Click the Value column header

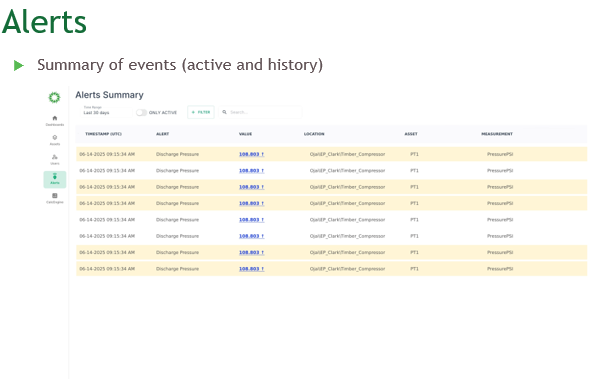tap(246, 134)
